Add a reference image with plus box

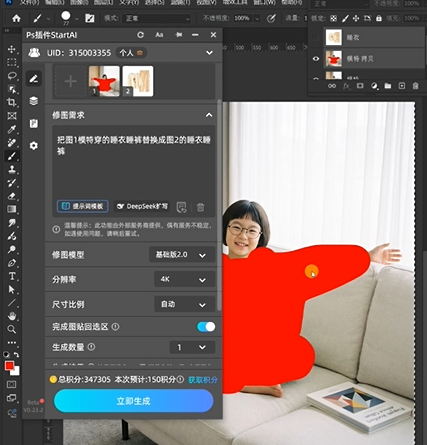(x=70, y=81)
